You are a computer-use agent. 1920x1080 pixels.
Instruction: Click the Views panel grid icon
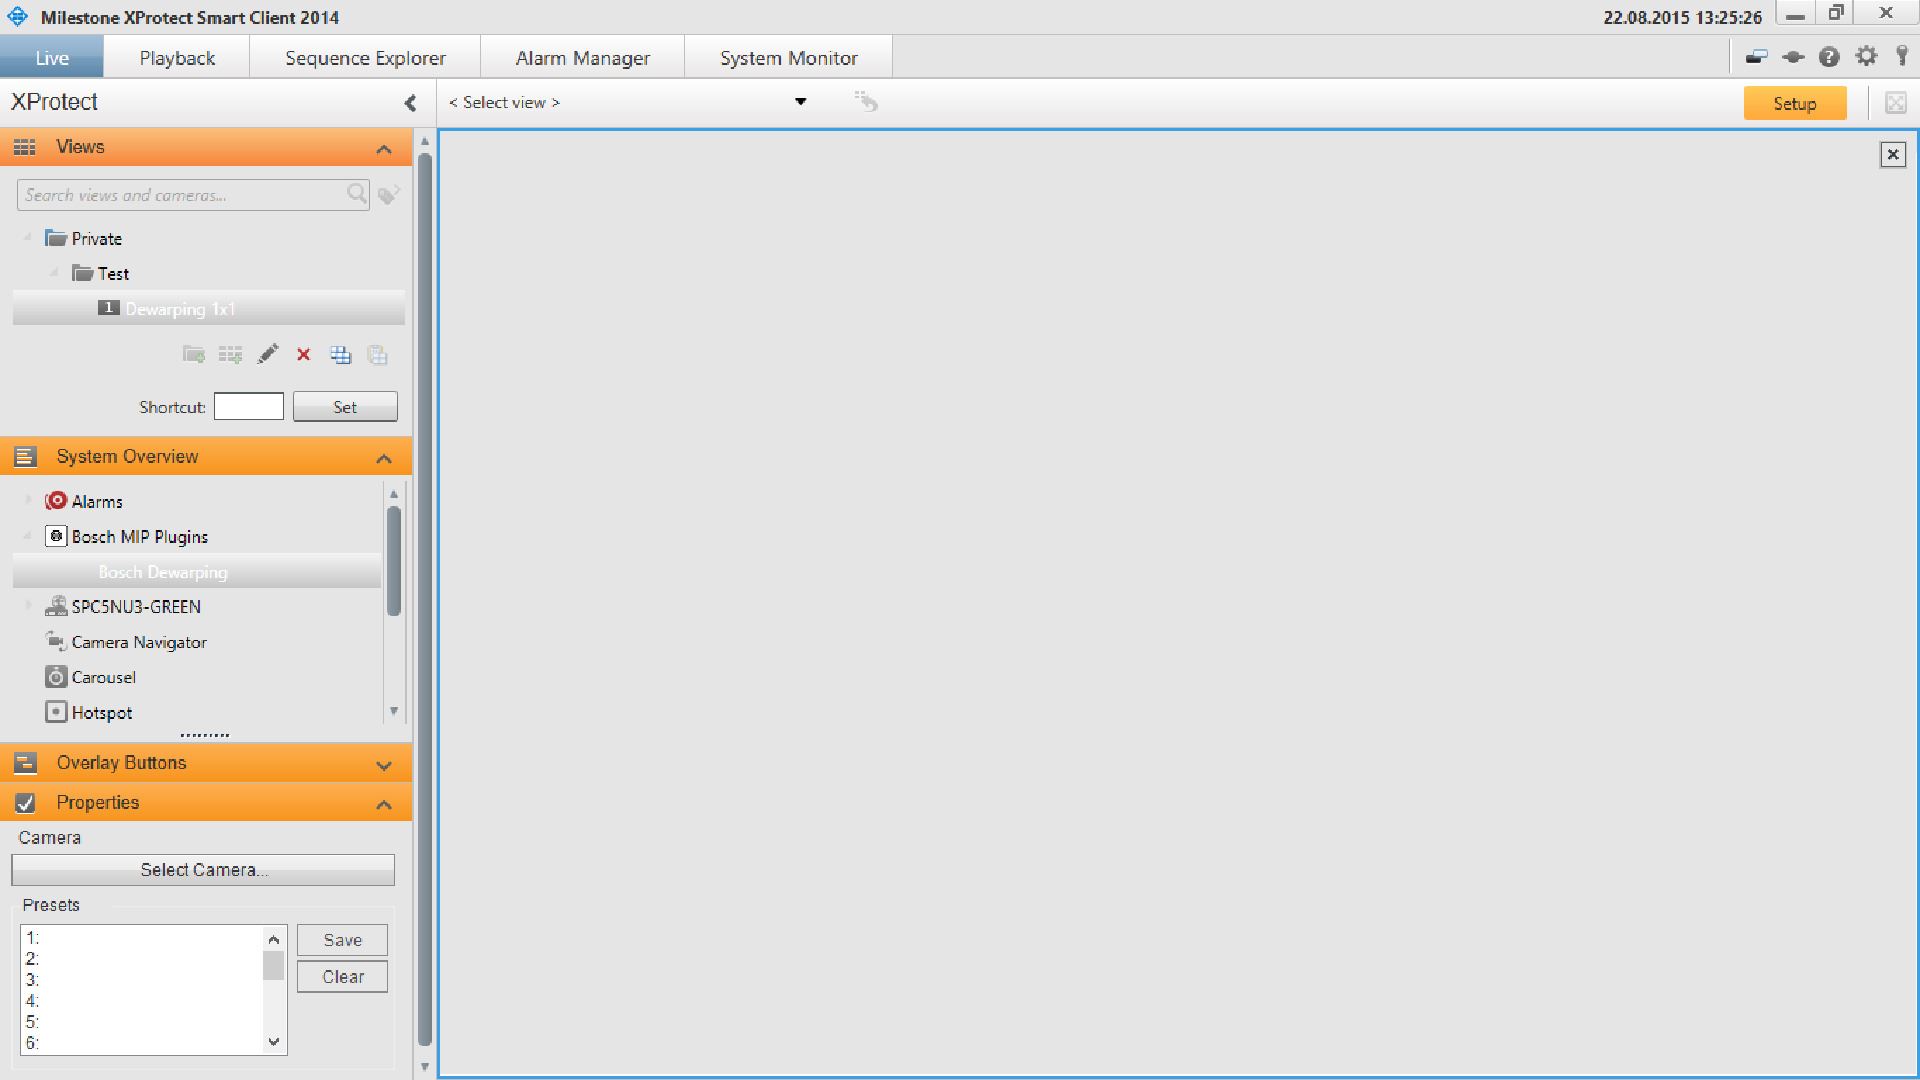click(x=25, y=147)
